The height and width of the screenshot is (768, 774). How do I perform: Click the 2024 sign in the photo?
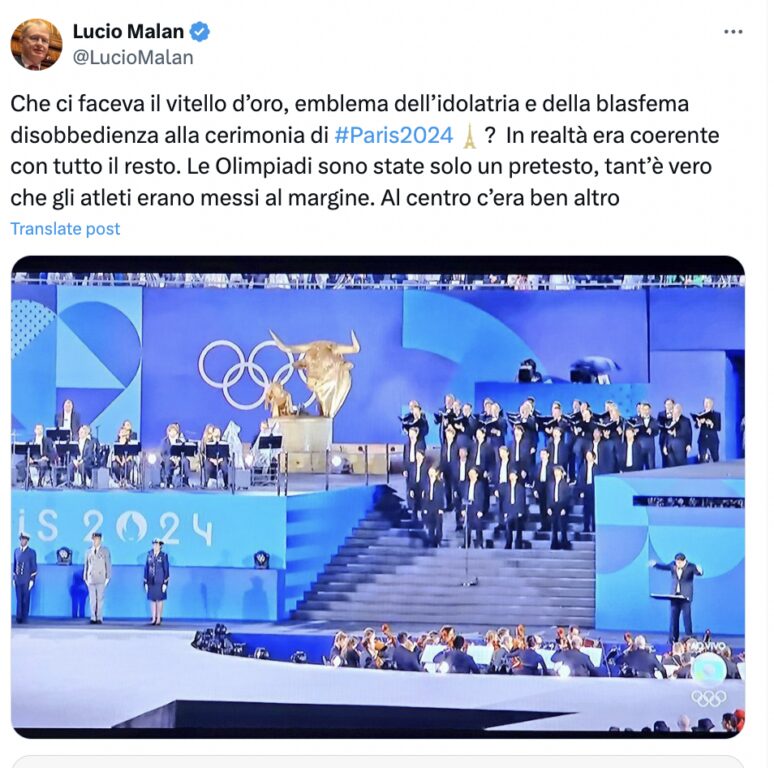(147, 528)
